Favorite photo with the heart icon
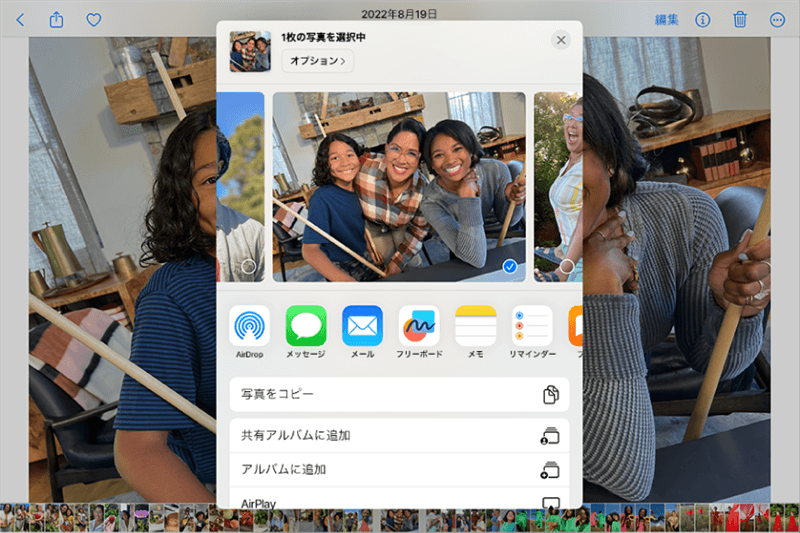Viewport: 800px width, 533px height. 94,19
